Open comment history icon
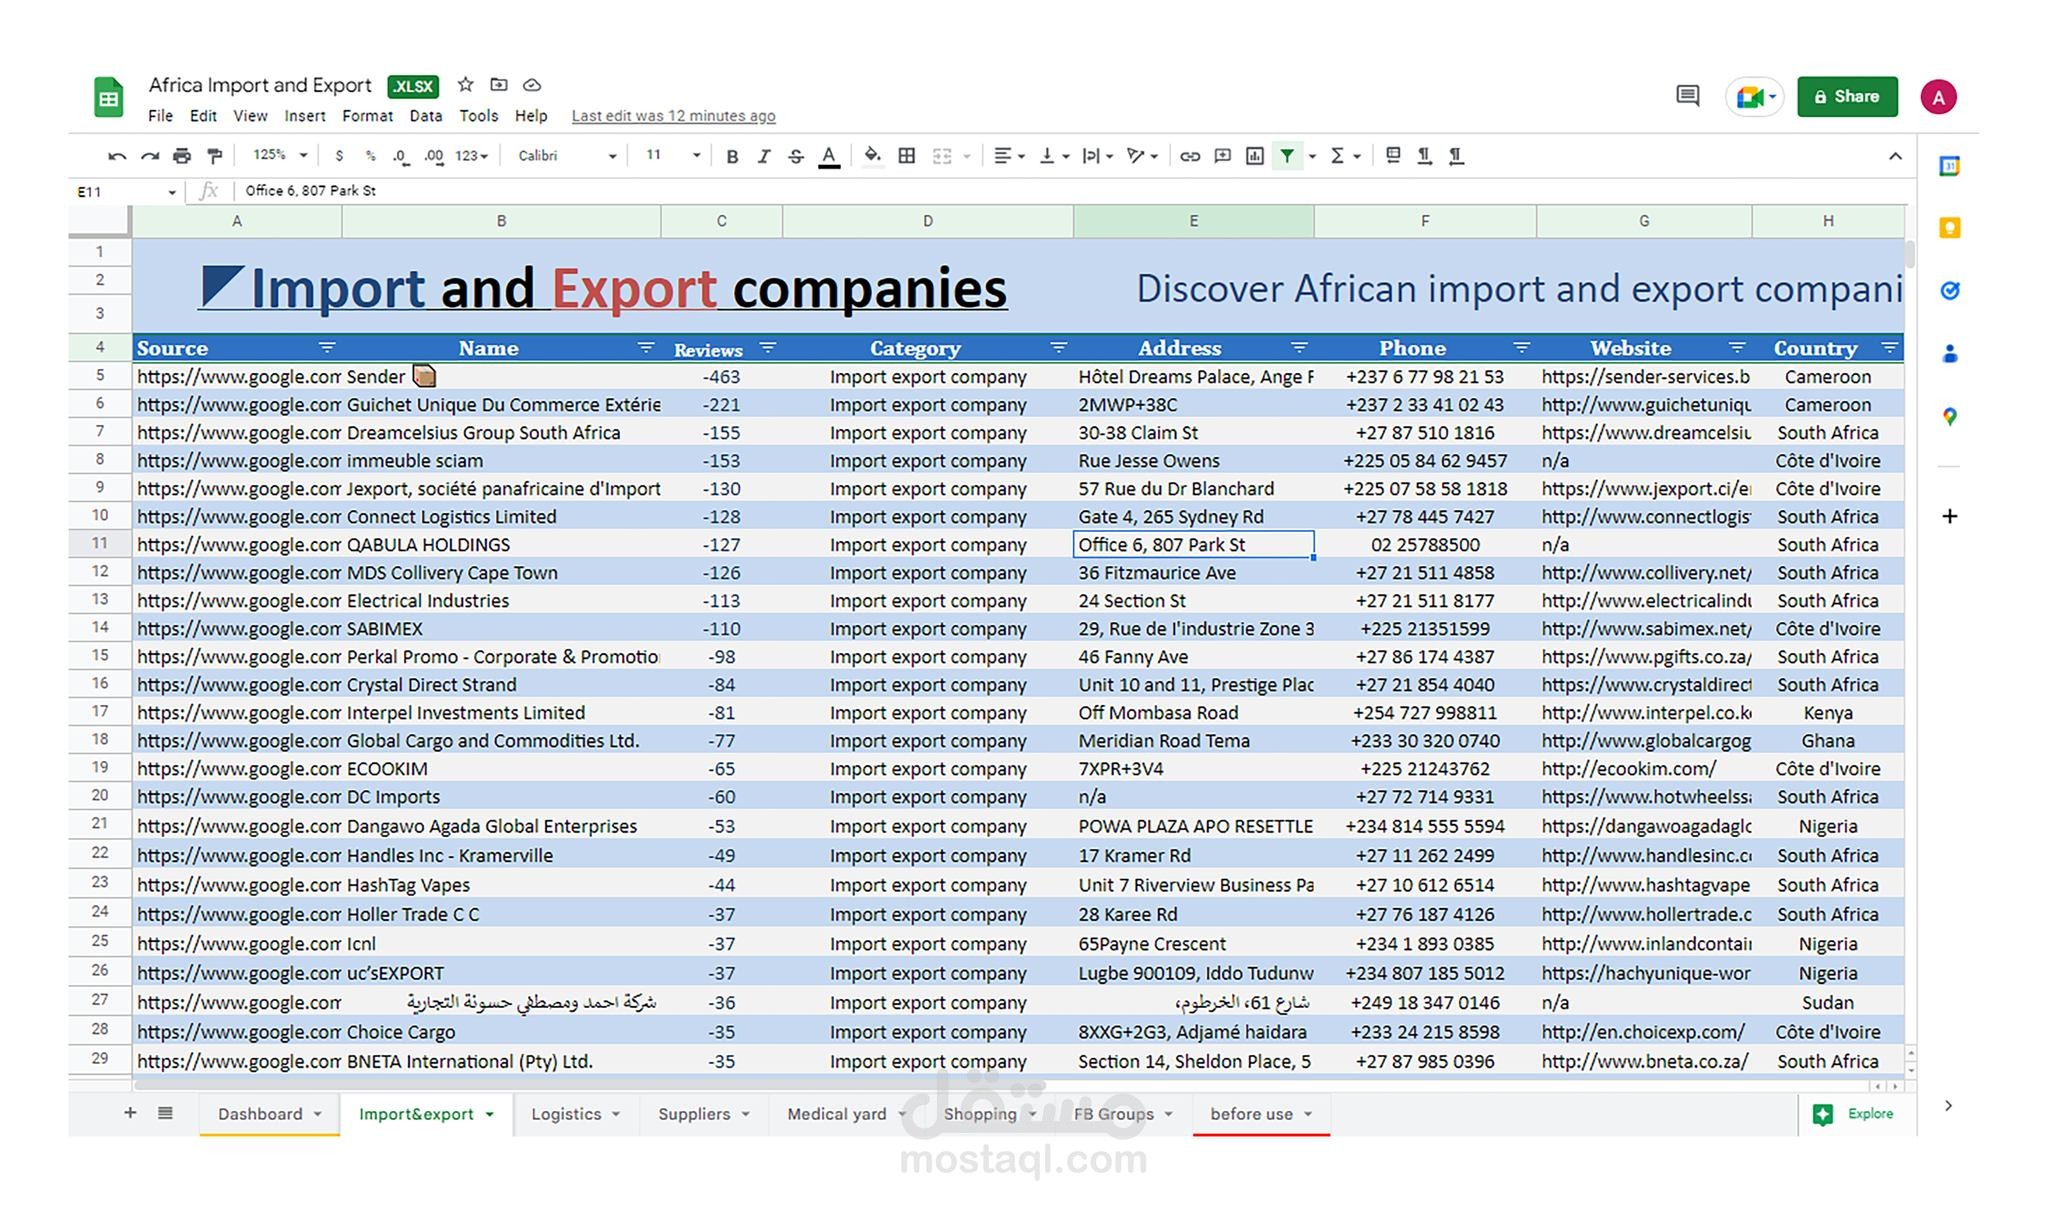 pos(1687,96)
